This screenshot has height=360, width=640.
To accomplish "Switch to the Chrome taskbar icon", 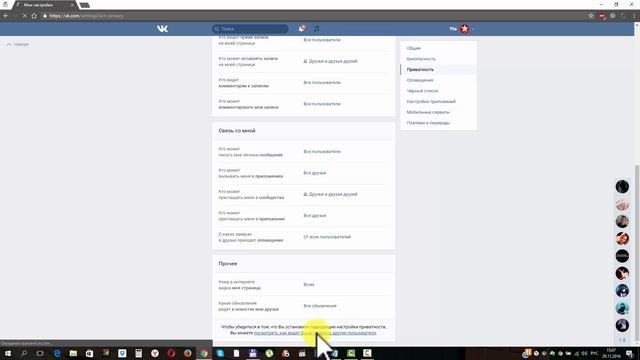I will click(x=204, y=353).
